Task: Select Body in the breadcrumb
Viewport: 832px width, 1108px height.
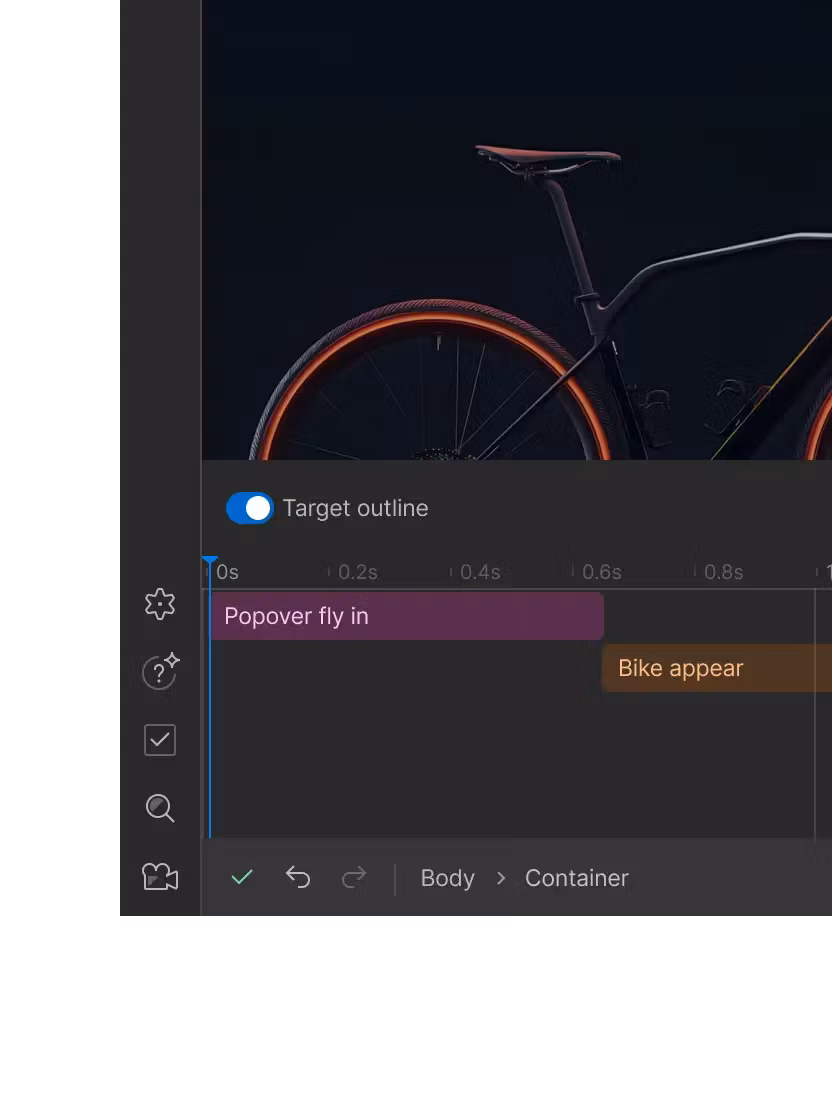Action: point(447,878)
